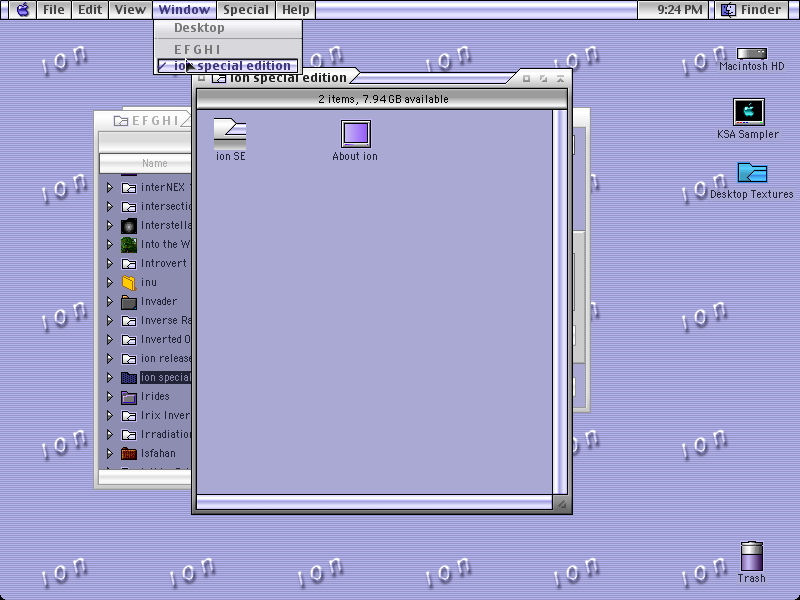800x600 pixels.
Task: Select the "Isfahan" name in the list
Action: 158,454
